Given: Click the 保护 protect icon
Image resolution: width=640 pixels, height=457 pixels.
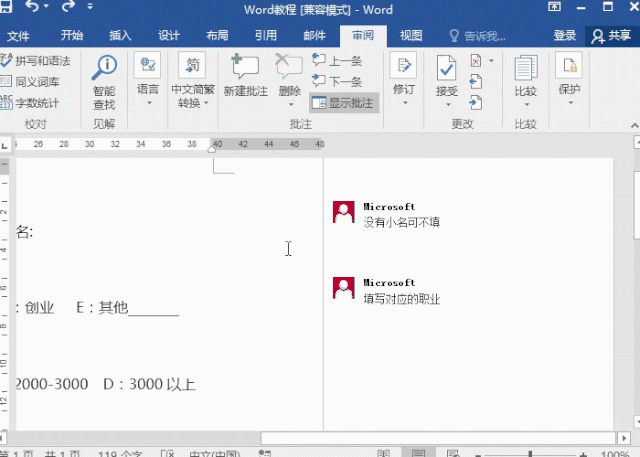Looking at the screenshot, I should point(569,65).
